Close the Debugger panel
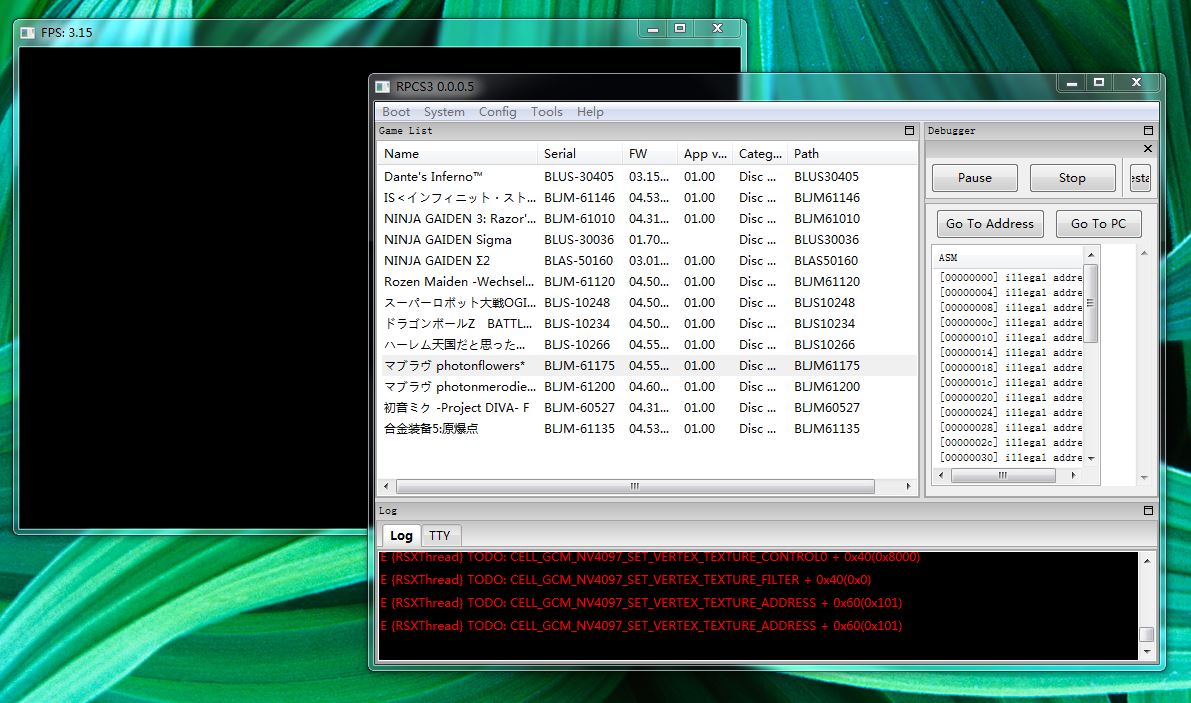1191x703 pixels. click(x=1148, y=149)
